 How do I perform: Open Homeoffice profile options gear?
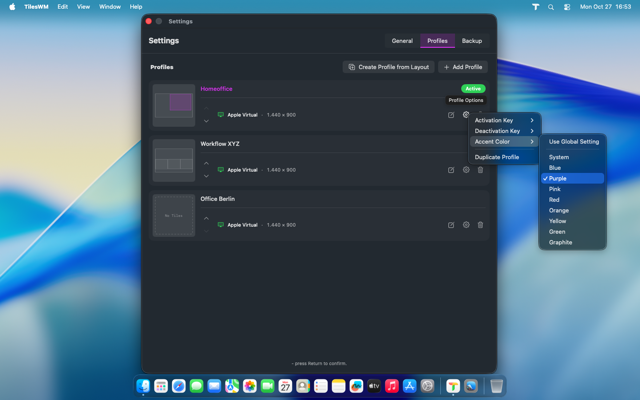pyautogui.click(x=466, y=115)
